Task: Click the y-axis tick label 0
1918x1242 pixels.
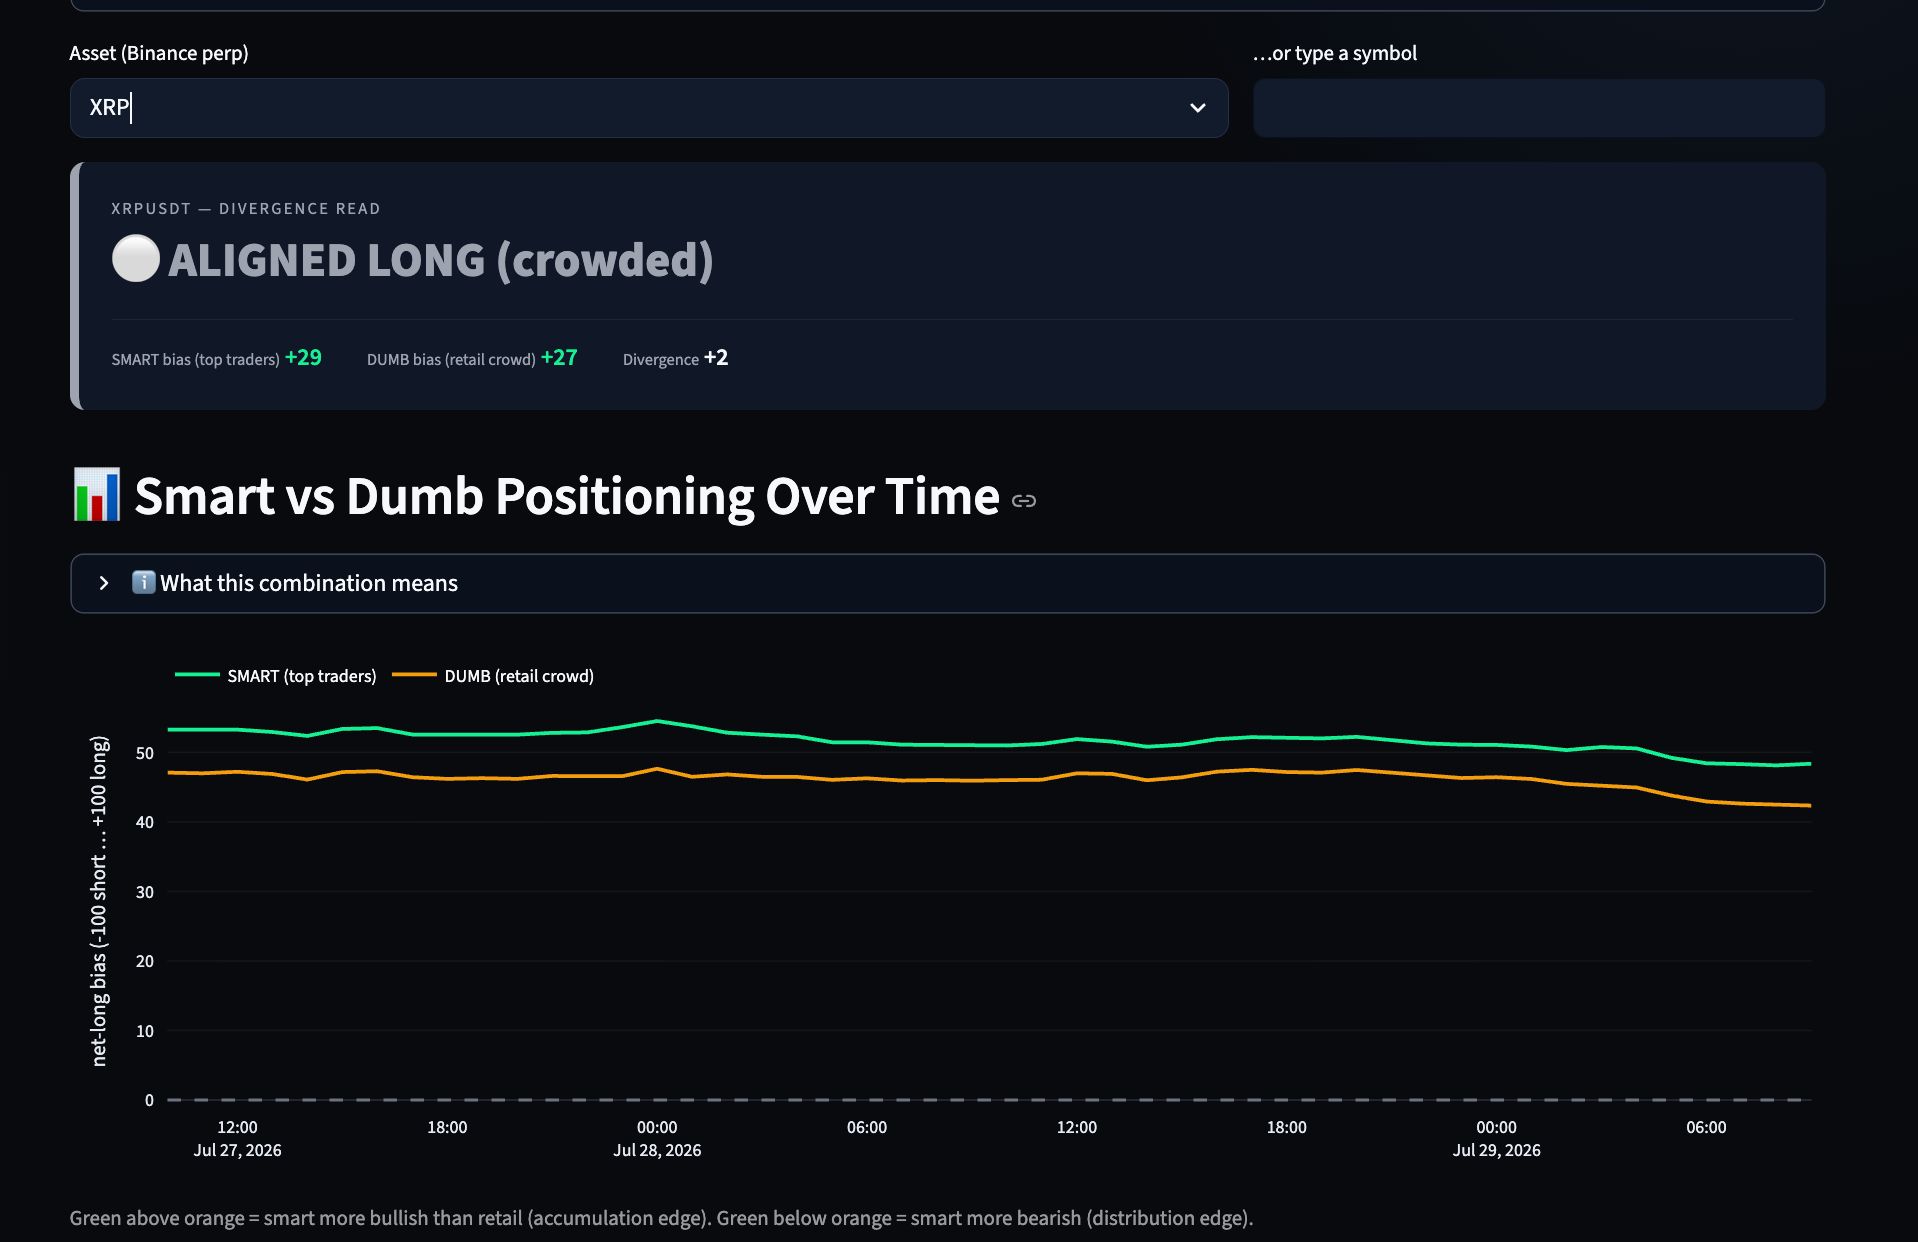Action: pos(149,1100)
